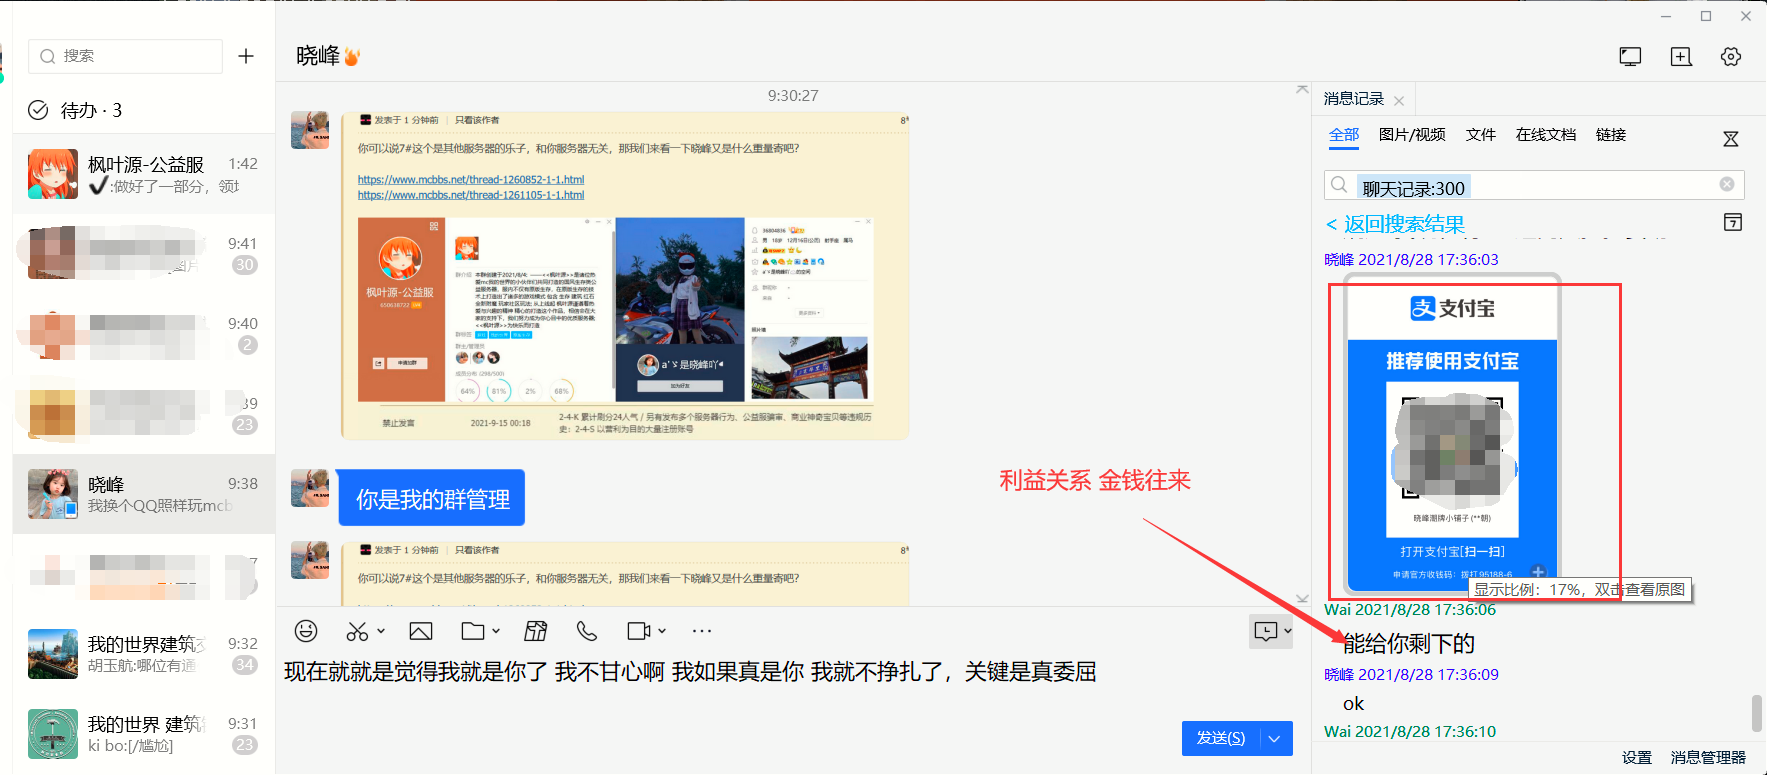Click the chat scroll-up arrow
Screen dimensions: 1767x775
pos(1302,90)
